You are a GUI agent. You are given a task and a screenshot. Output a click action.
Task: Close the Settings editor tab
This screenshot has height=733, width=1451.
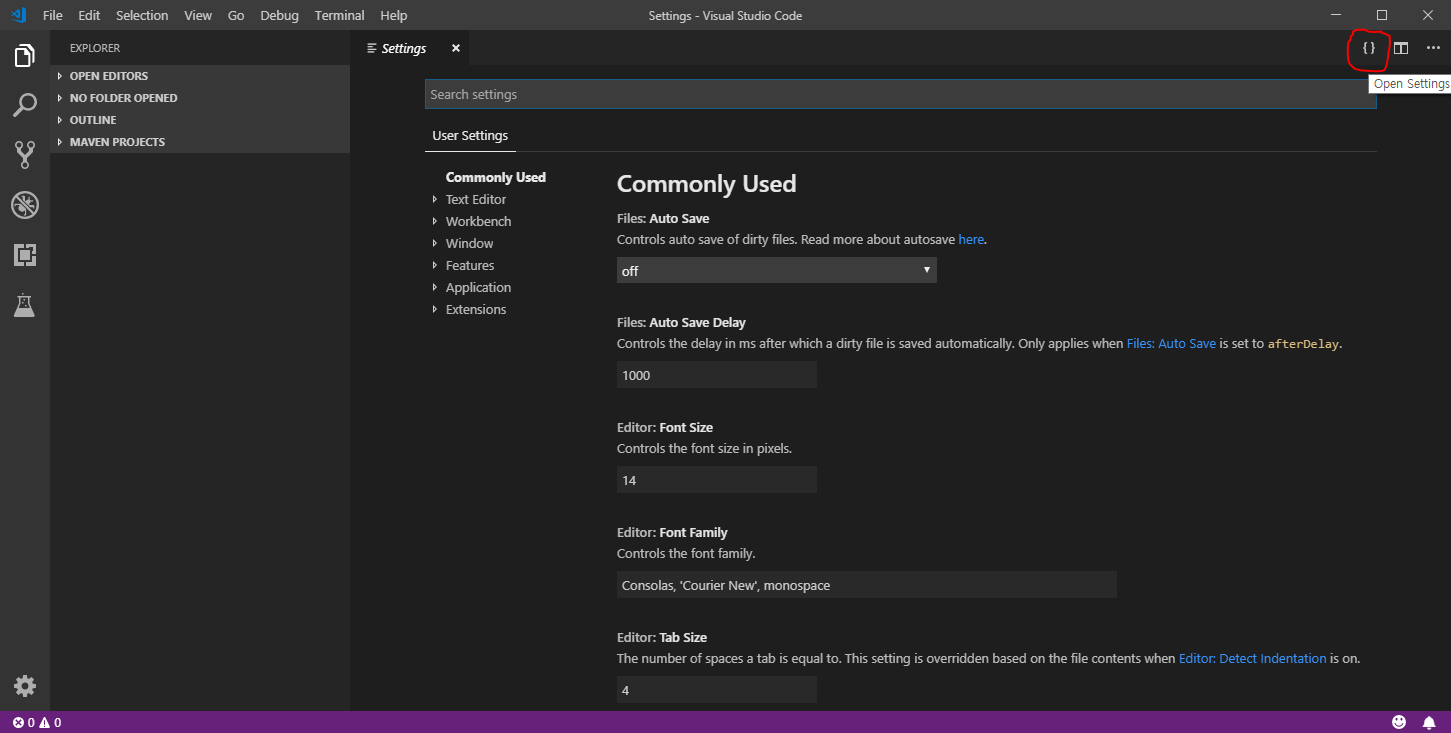(456, 48)
